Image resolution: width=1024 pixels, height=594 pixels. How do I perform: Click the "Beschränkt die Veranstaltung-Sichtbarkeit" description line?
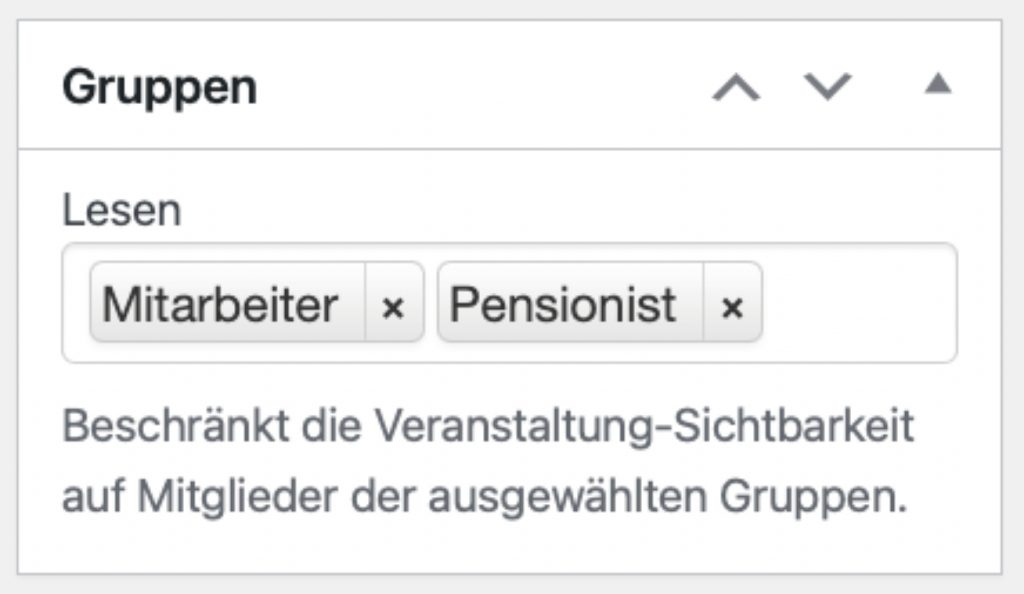click(488, 427)
